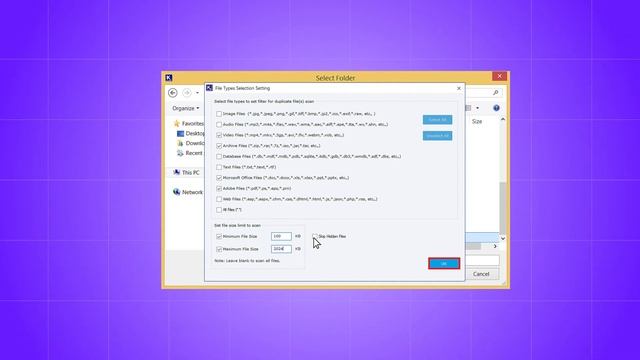Open recent locations dropdown beside forward arrow
640x360 pixels.
[198, 93]
